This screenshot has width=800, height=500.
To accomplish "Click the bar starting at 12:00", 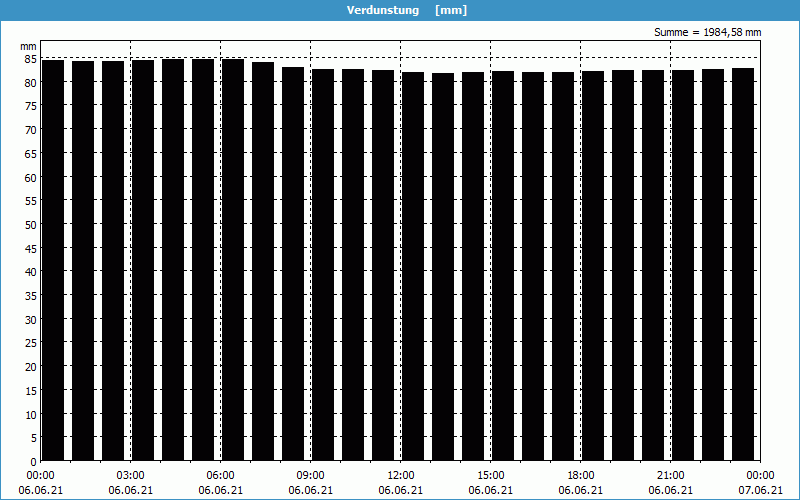I will (413, 267).
